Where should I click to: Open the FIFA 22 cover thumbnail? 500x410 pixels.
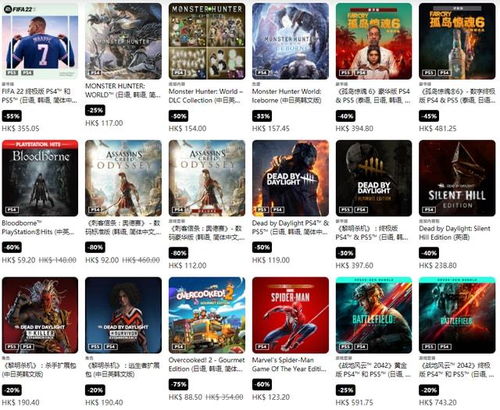[x=40, y=41]
